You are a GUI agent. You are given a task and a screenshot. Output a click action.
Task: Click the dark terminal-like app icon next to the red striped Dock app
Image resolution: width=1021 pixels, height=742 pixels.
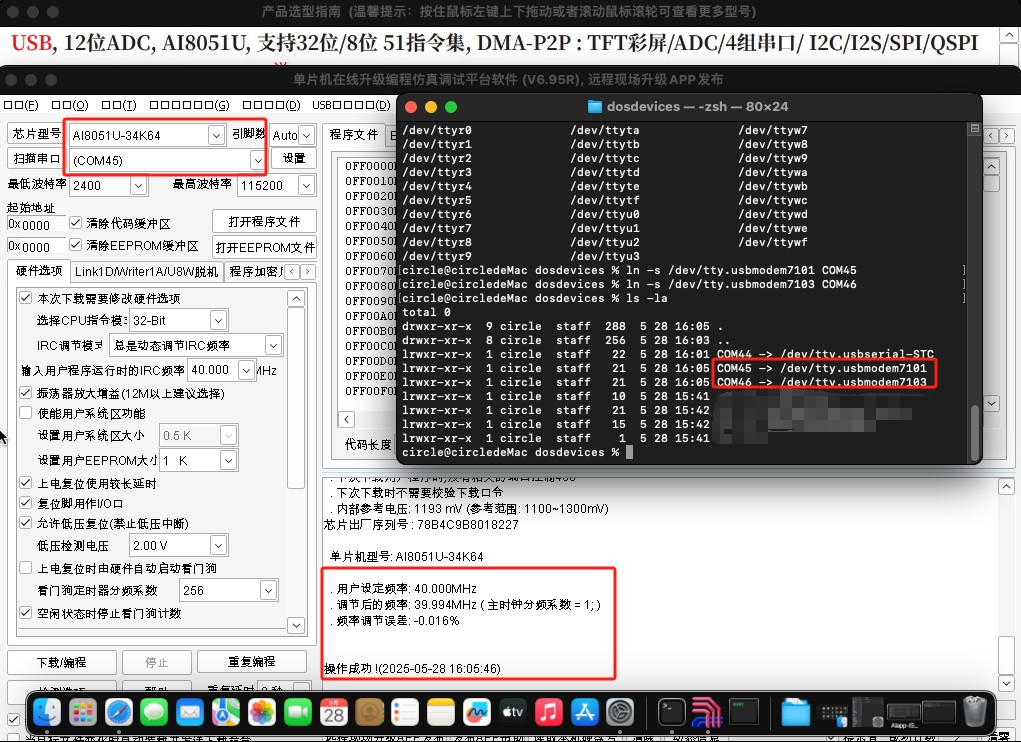pyautogui.click(x=743, y=712)
